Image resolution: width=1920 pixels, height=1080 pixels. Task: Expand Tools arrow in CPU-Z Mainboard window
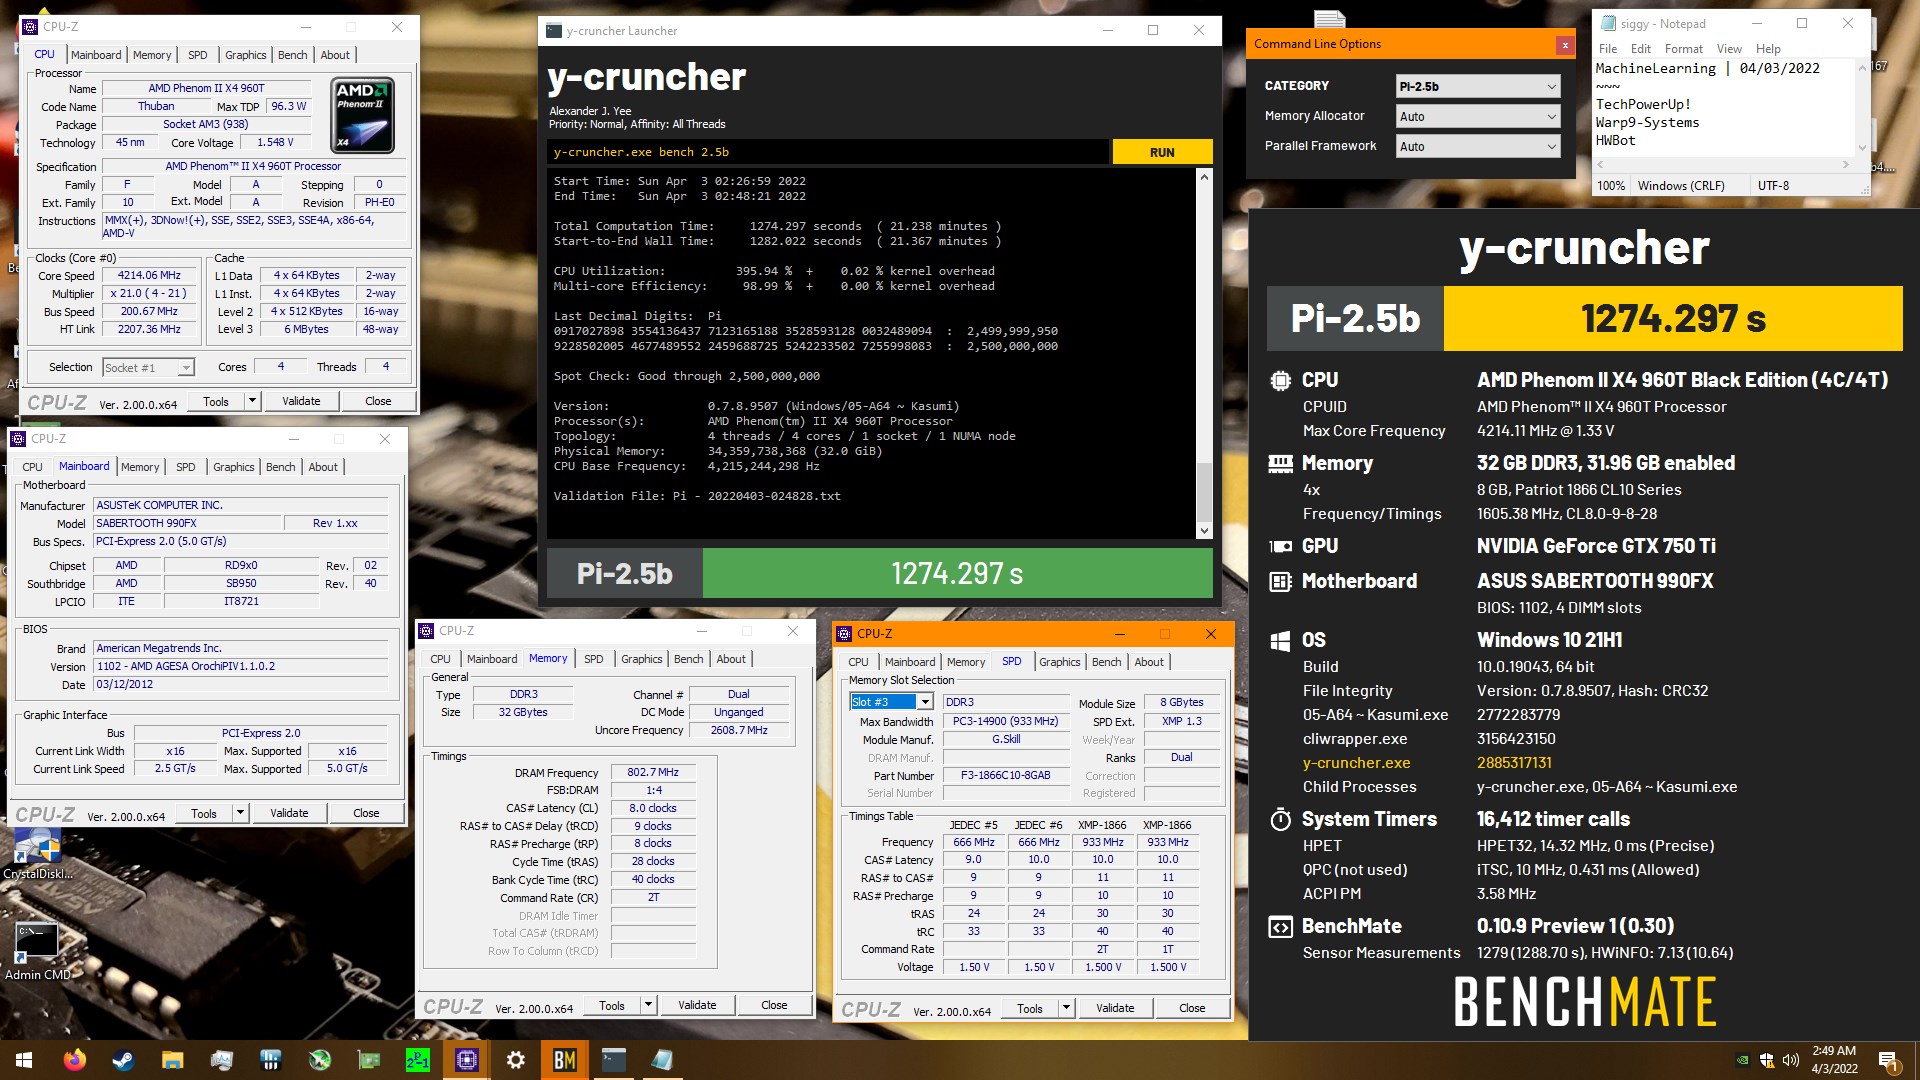coord(240,813)
